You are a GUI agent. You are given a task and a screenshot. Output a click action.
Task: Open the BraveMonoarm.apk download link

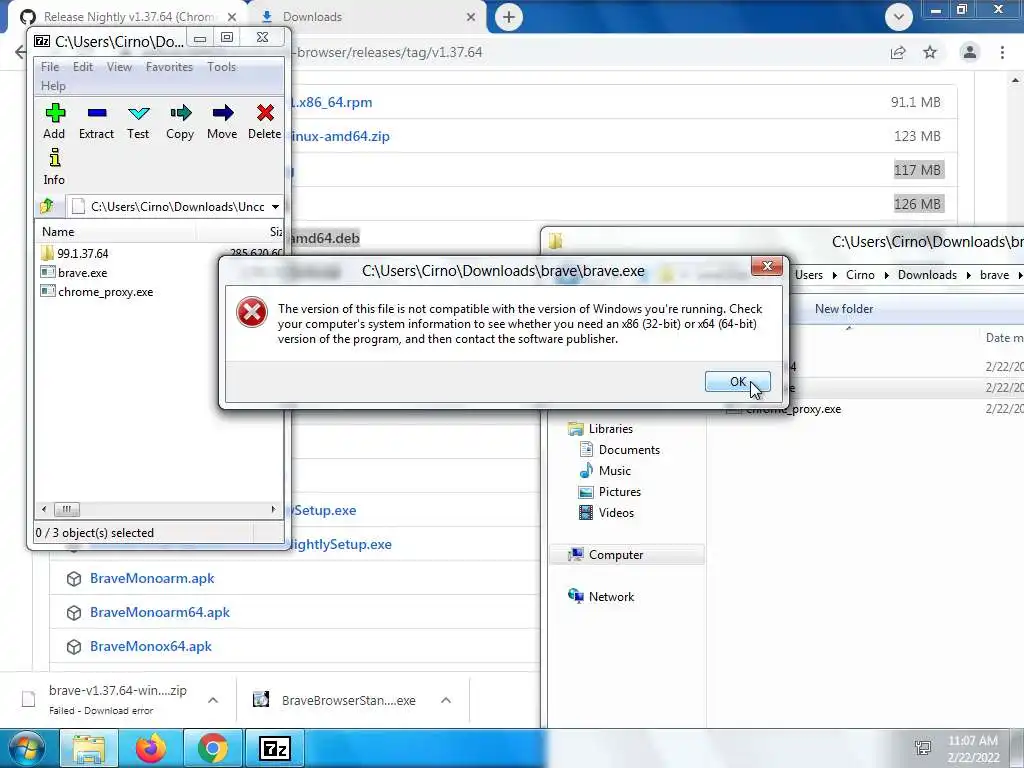(152, 579)
